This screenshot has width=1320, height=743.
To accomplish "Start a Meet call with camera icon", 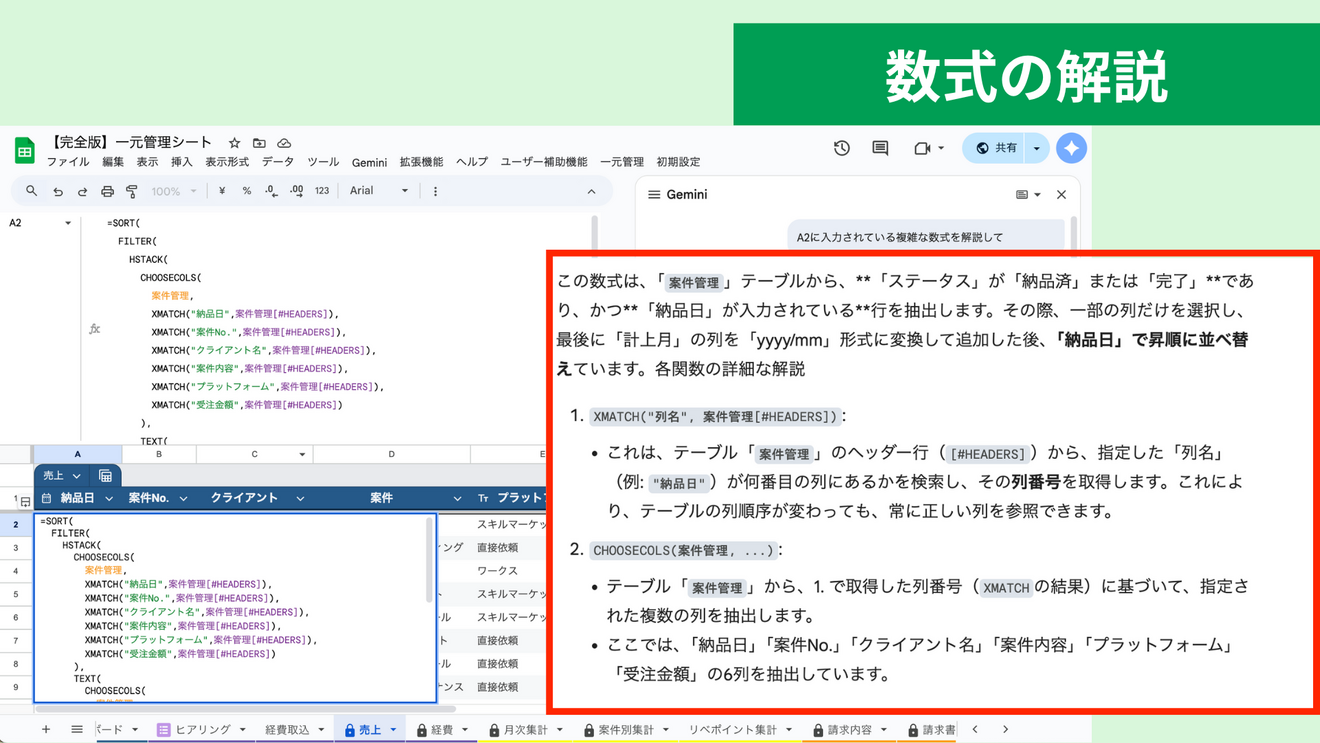I will click(x=922, y=148).
